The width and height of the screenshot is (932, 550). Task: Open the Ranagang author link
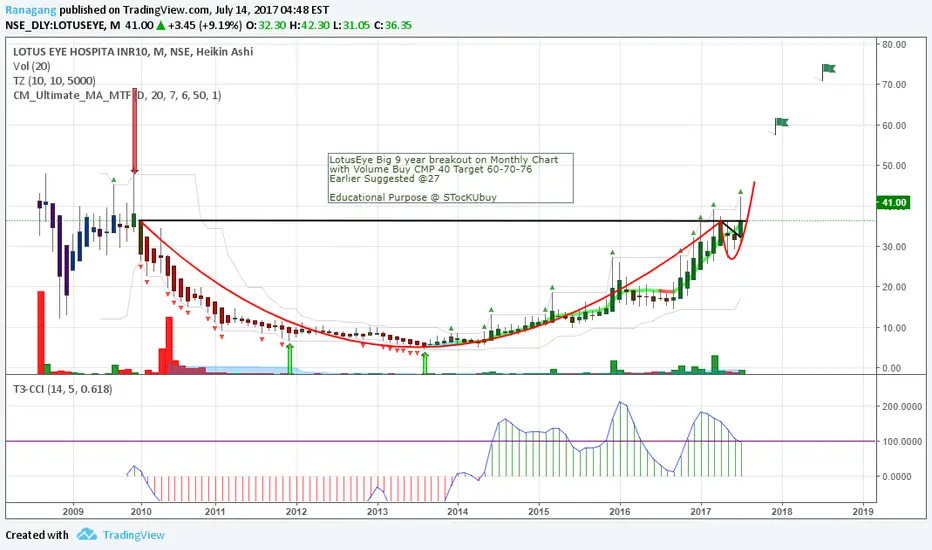point(31,10)
